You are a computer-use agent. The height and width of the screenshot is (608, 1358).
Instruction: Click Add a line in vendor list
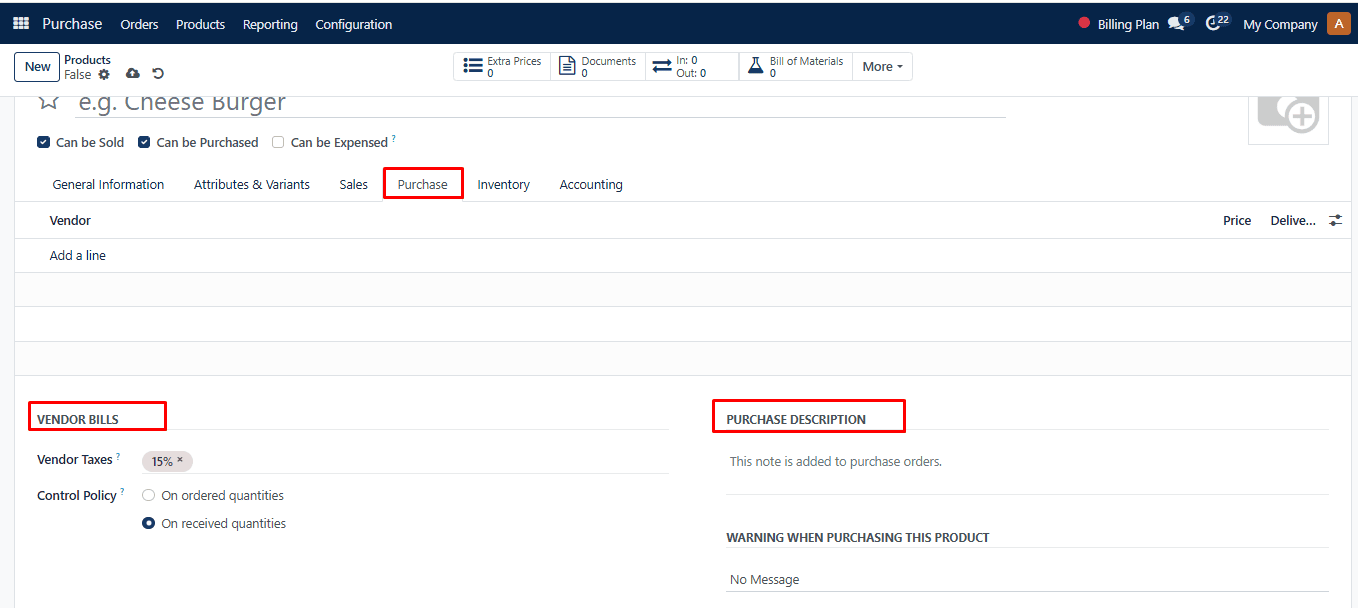click(x=78, y=255)
